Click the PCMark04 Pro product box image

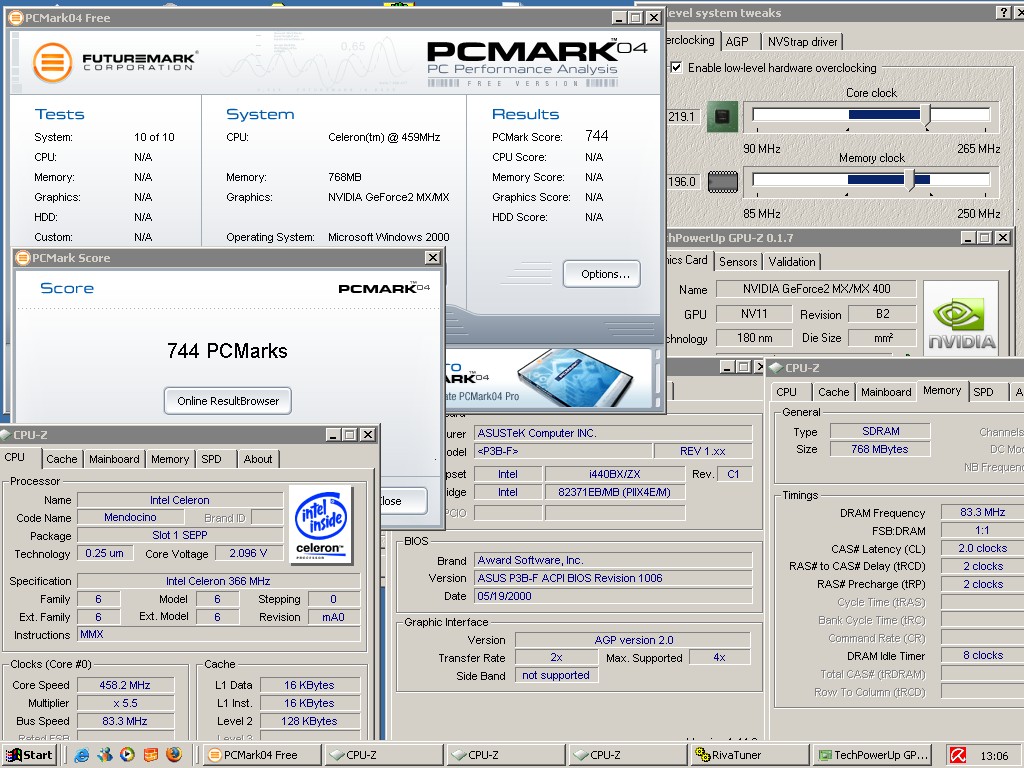pos(573,375)
